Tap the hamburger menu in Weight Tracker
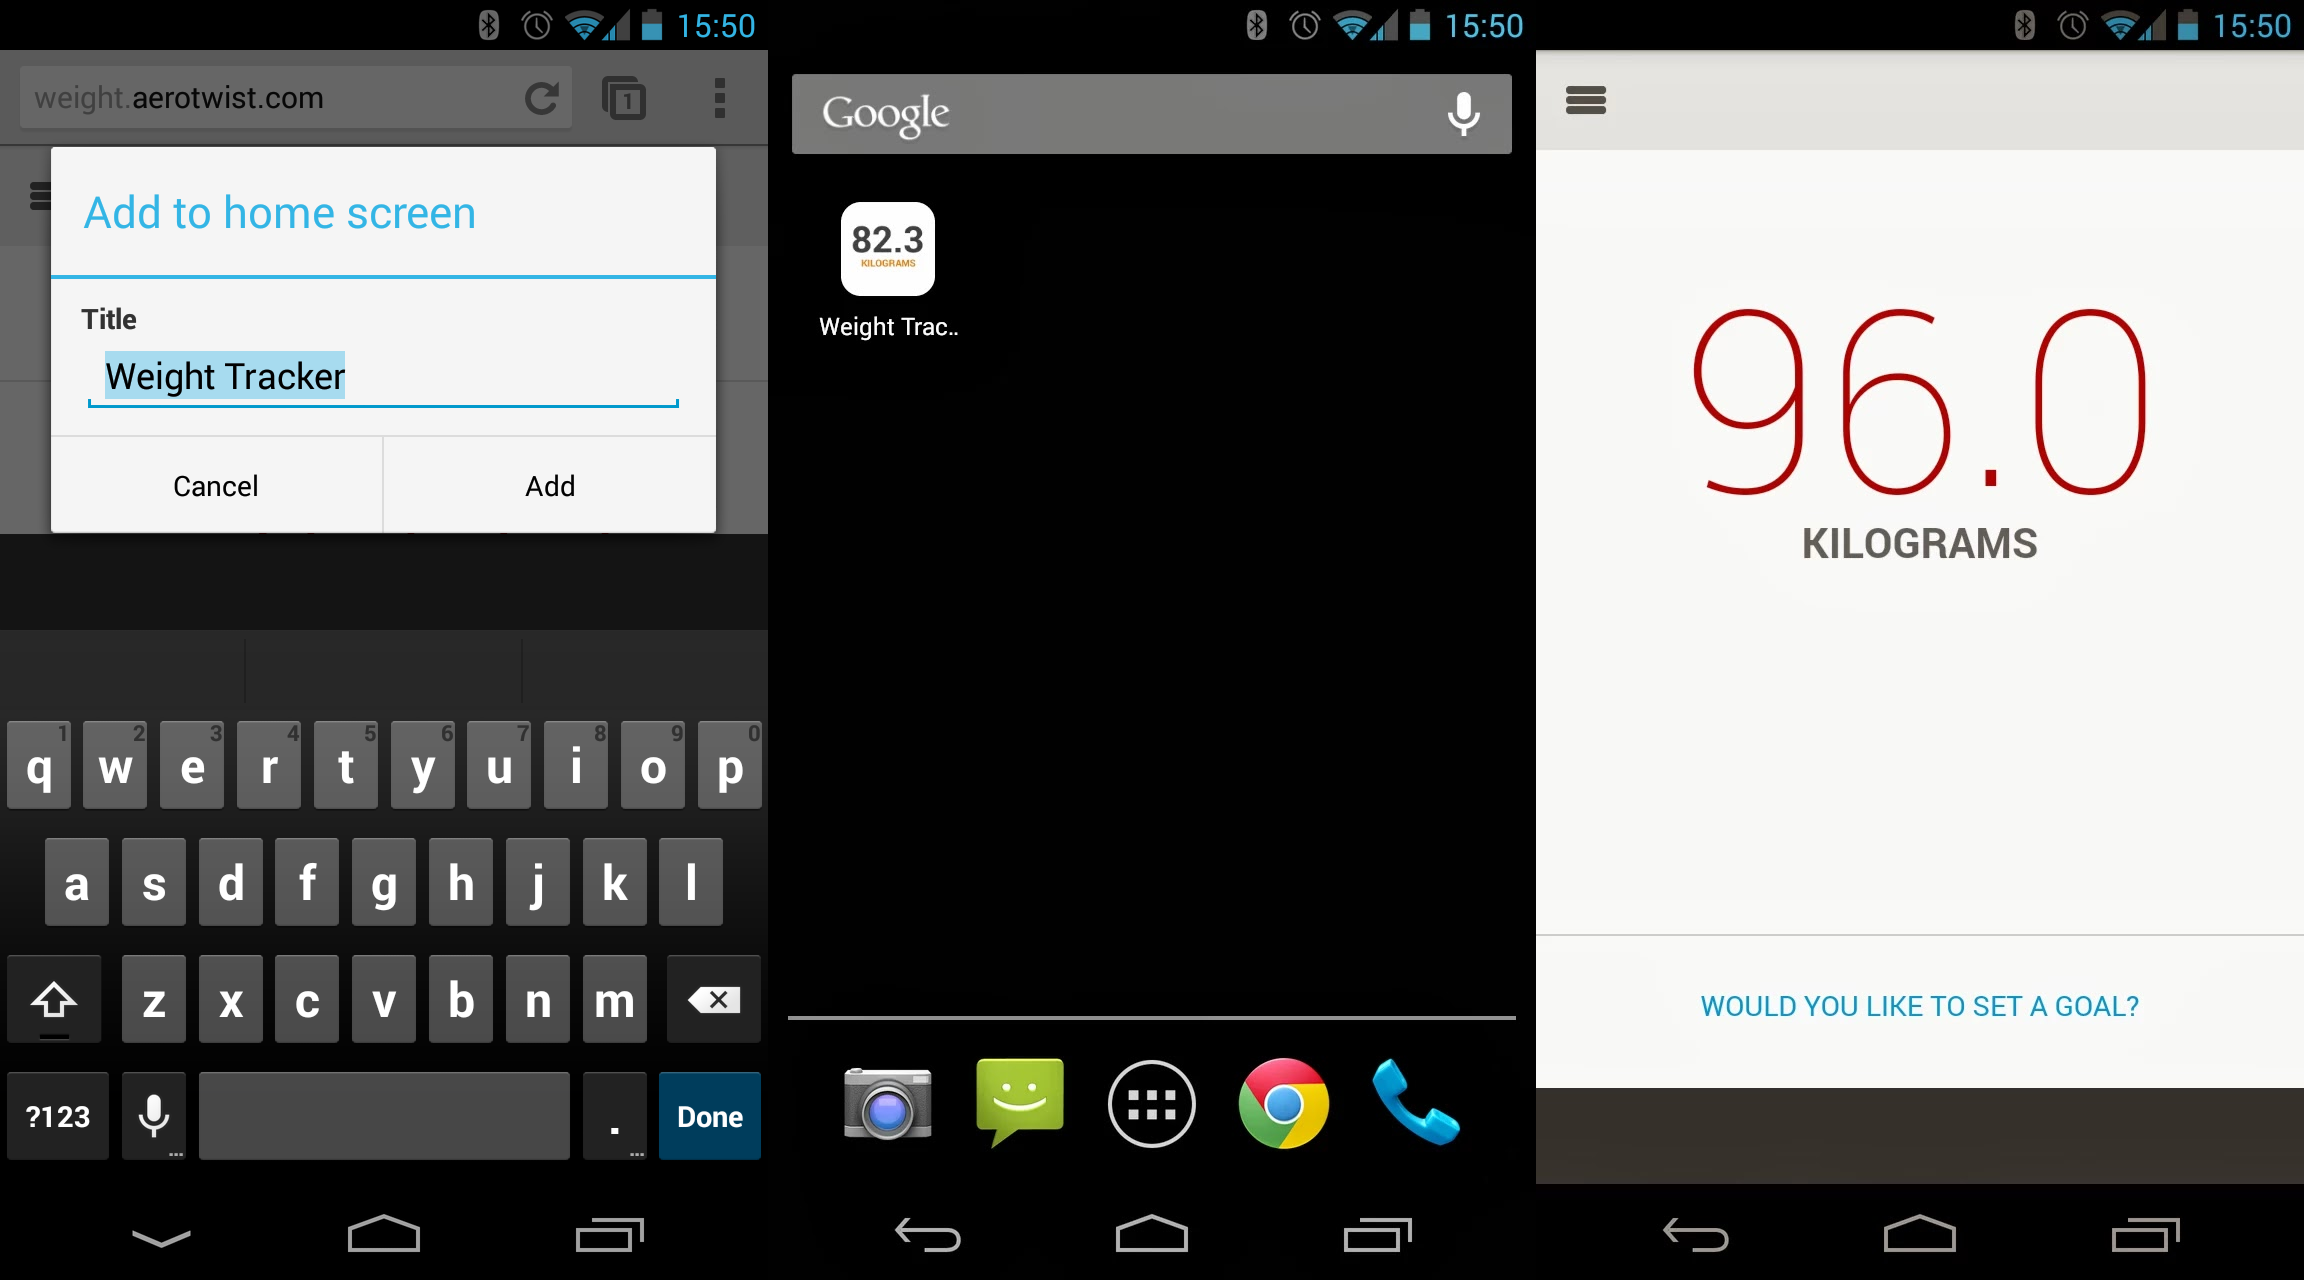Image resolution: width=2304 pixels, height=1280 pixels. click(1585, 96)
